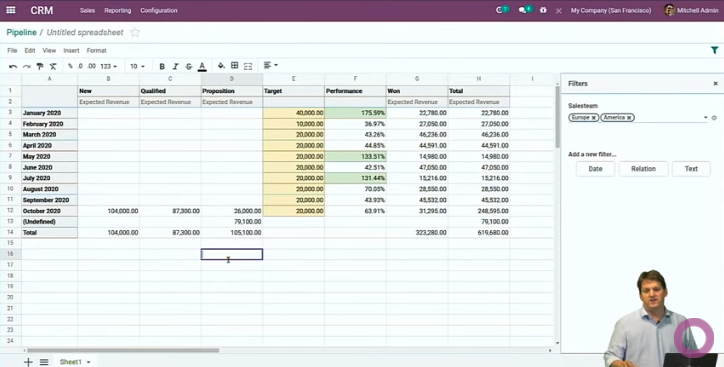The width and height of the screenshot is (724, 367).
Task: Open the green filter funnel icon
Action: click(x=714, y=50)
